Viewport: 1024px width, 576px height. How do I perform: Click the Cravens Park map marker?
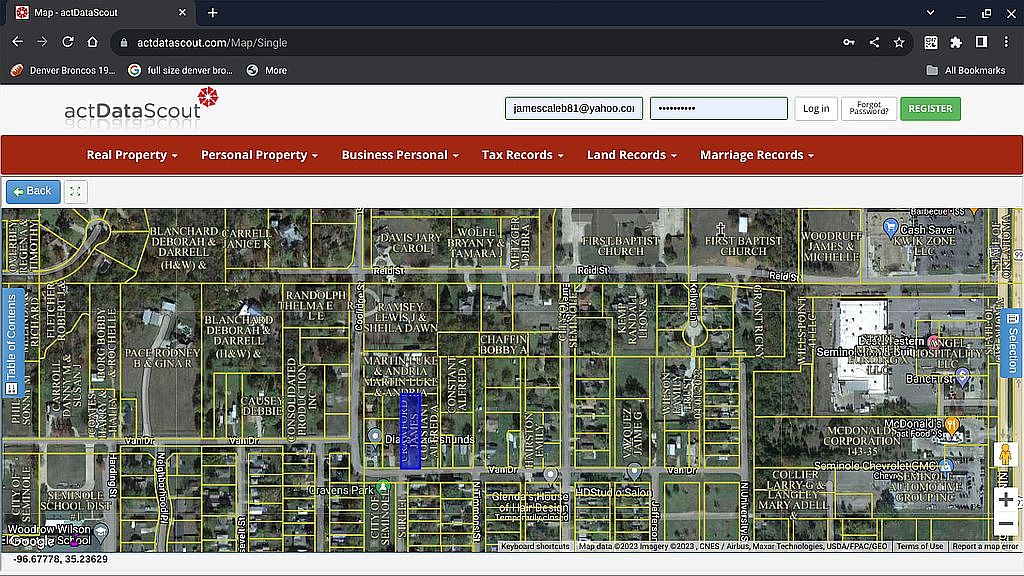pos(382,487)
